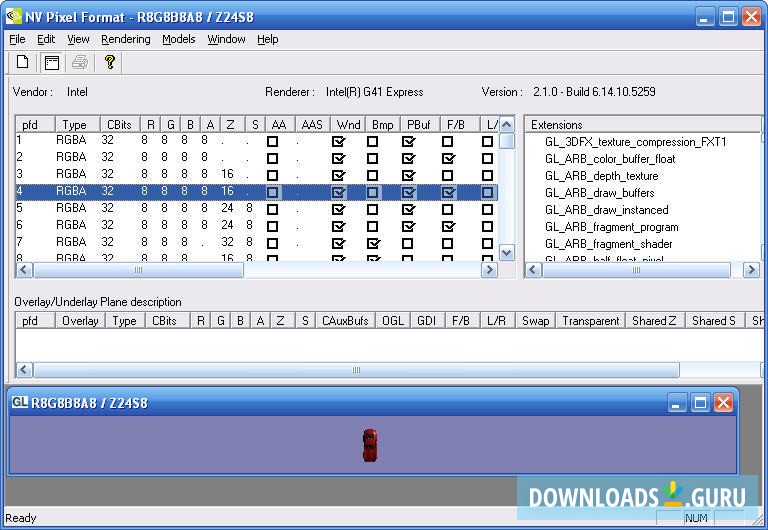Select pixel format row 3 RGBA
Viewport: 768px width, 530px height.
tap(257, 175)
